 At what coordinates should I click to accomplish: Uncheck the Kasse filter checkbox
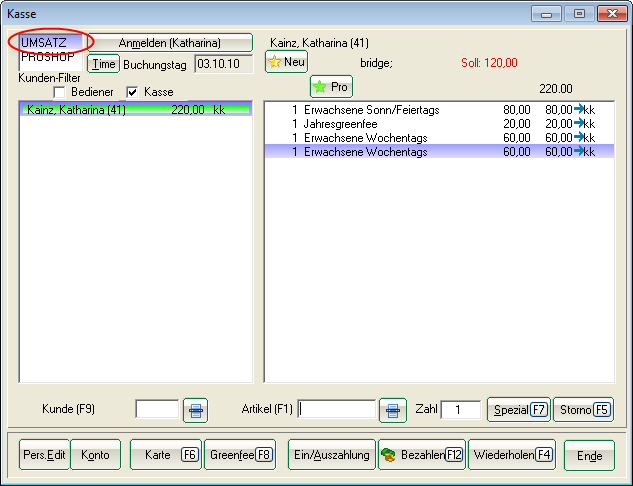132,92
